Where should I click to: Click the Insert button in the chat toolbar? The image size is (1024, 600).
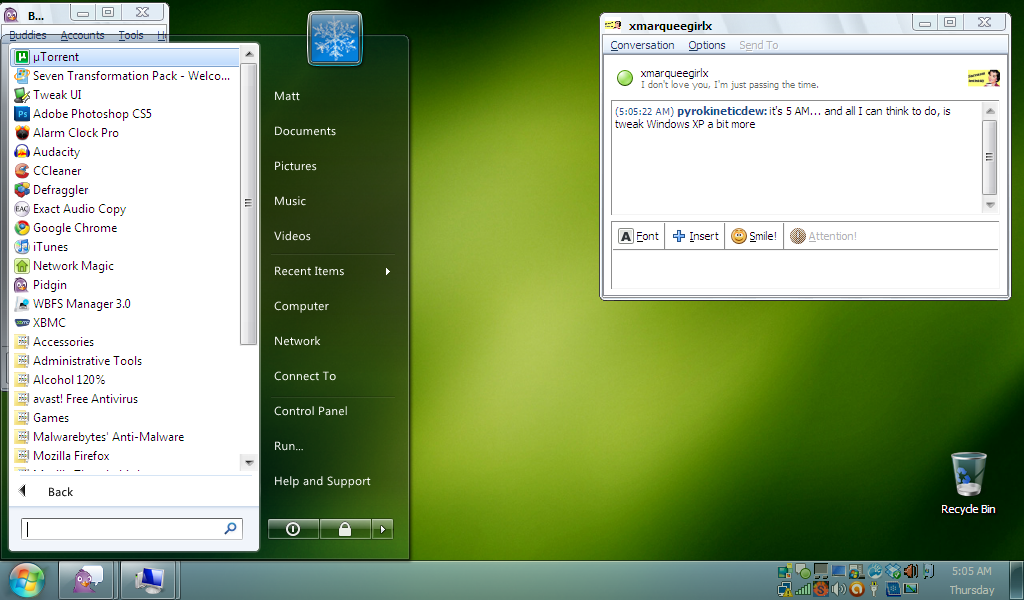[695, 236]
